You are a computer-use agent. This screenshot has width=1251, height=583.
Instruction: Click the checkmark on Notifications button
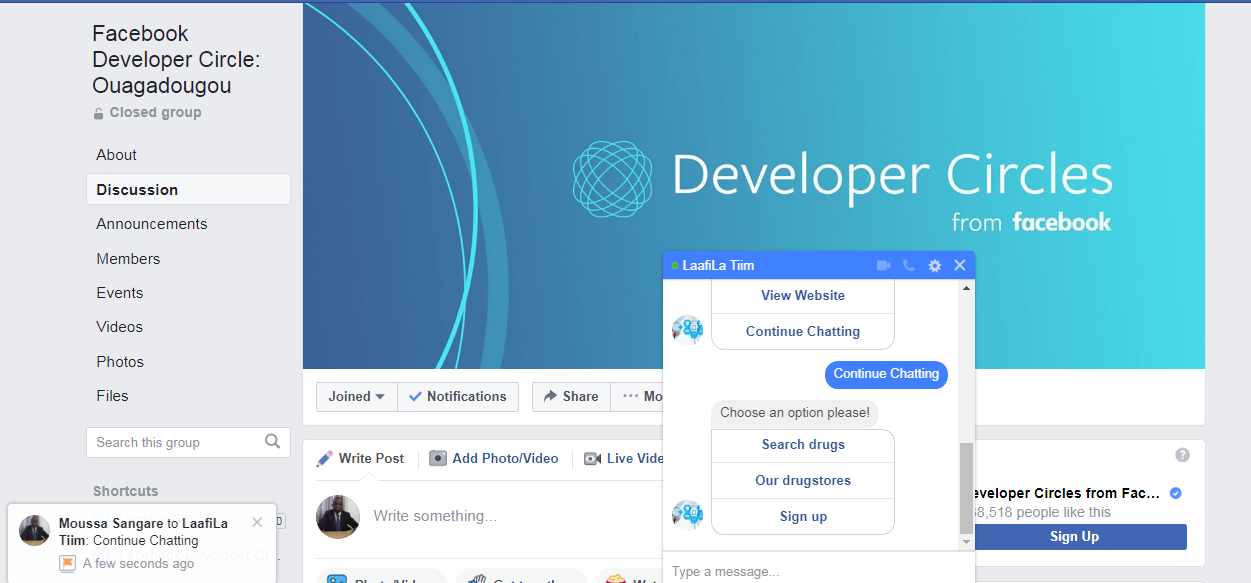[x=416, y=396]
